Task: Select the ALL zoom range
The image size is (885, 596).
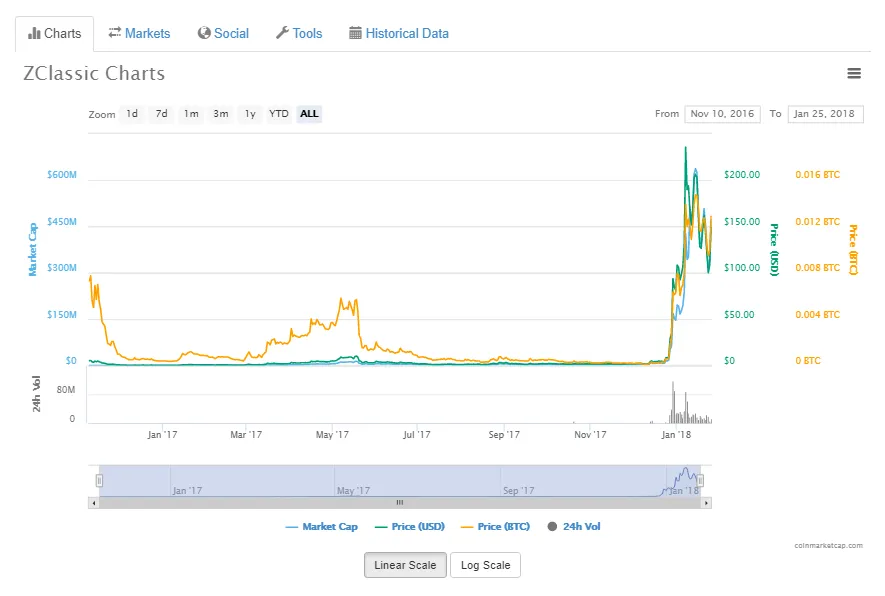Action: point(309,113)
